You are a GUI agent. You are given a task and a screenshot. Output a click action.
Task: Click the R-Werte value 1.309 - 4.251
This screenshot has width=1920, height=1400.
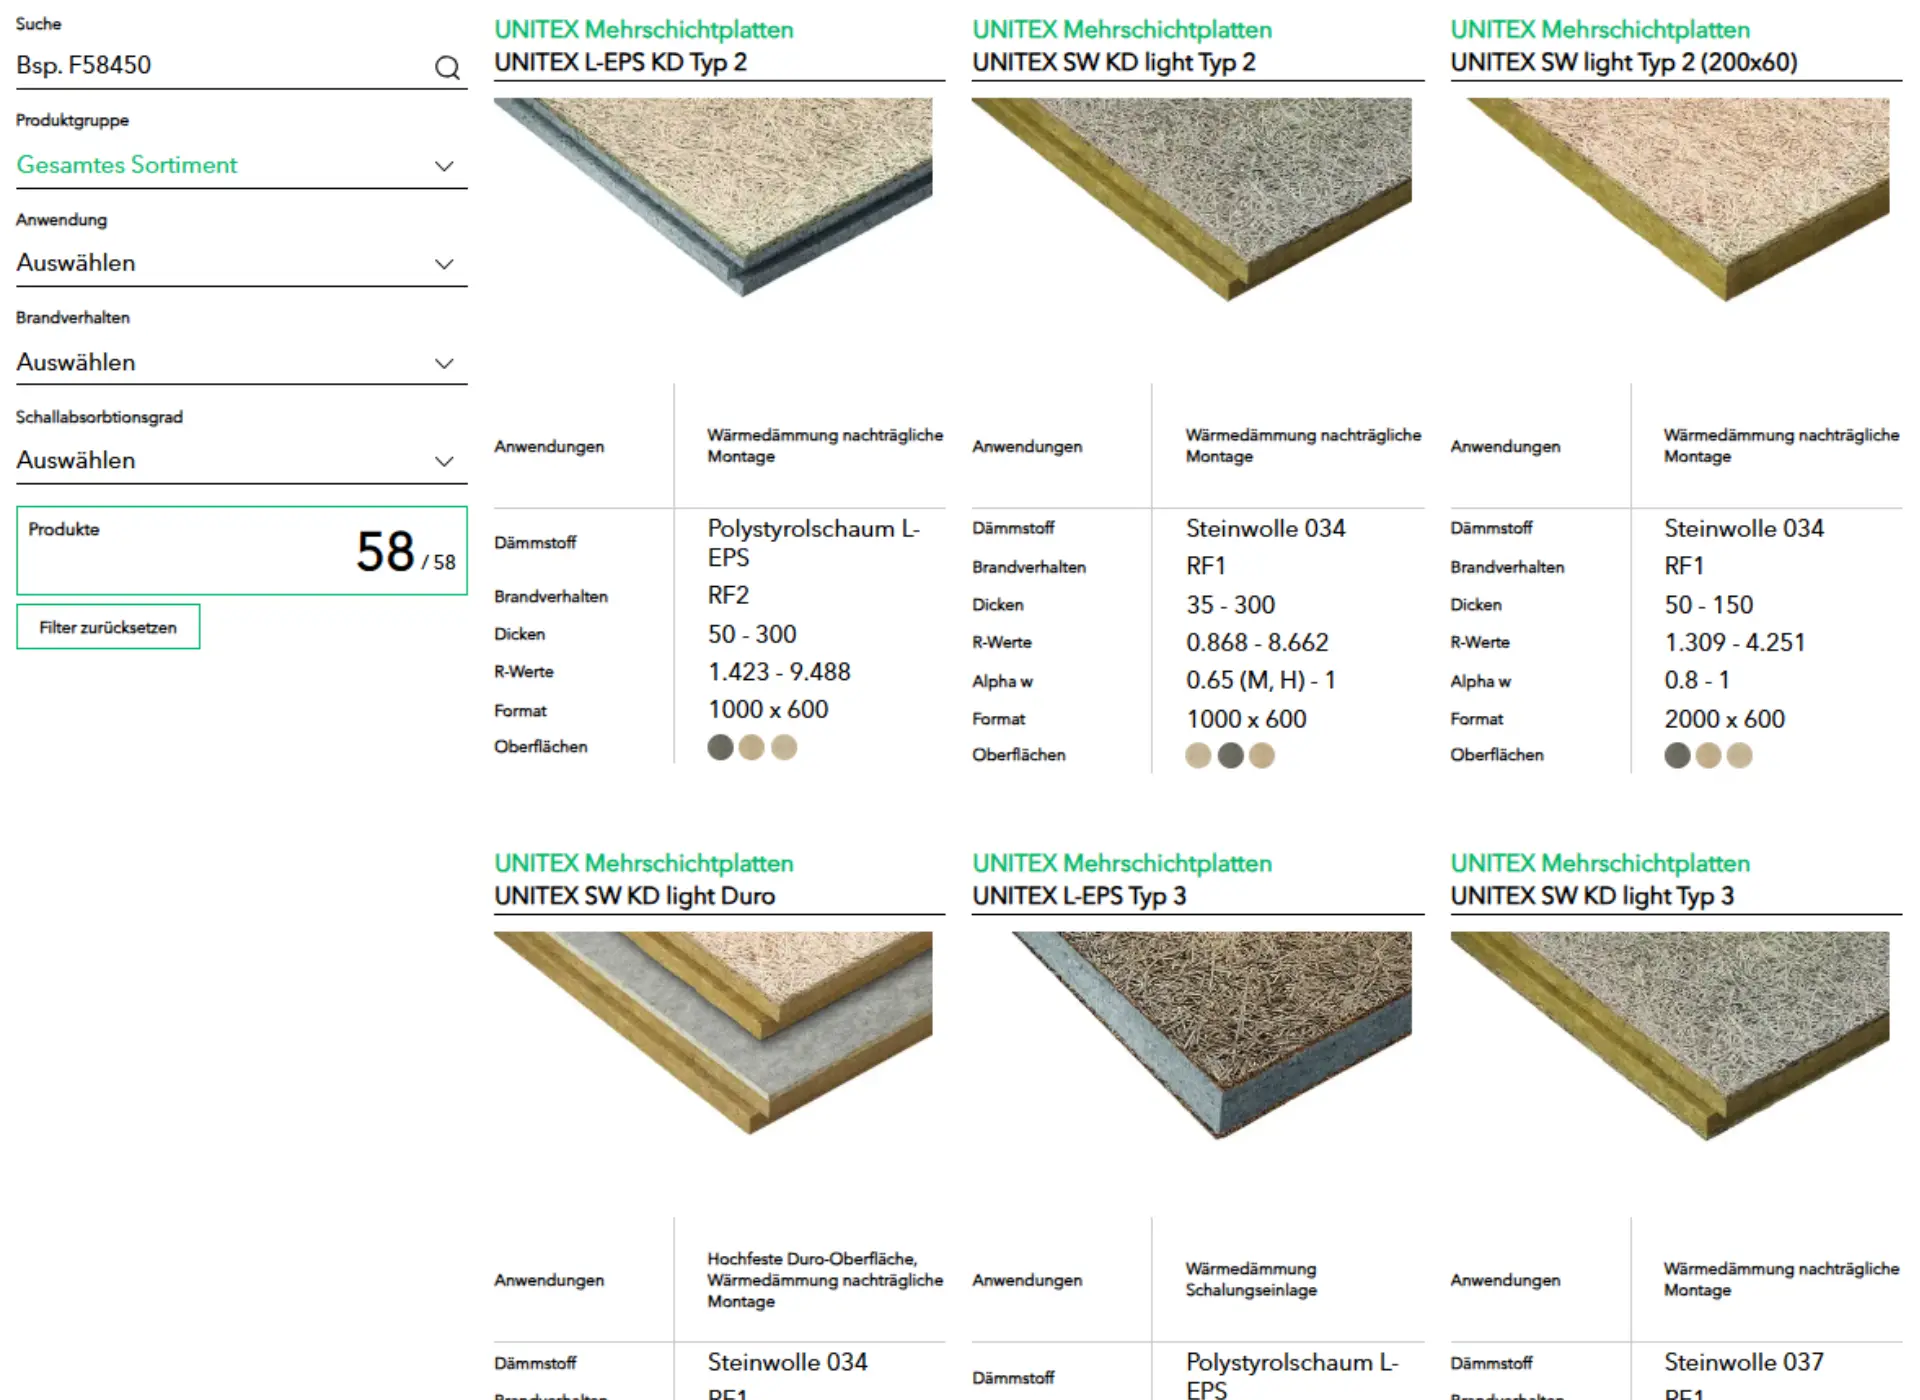[x=1734, y=642]
